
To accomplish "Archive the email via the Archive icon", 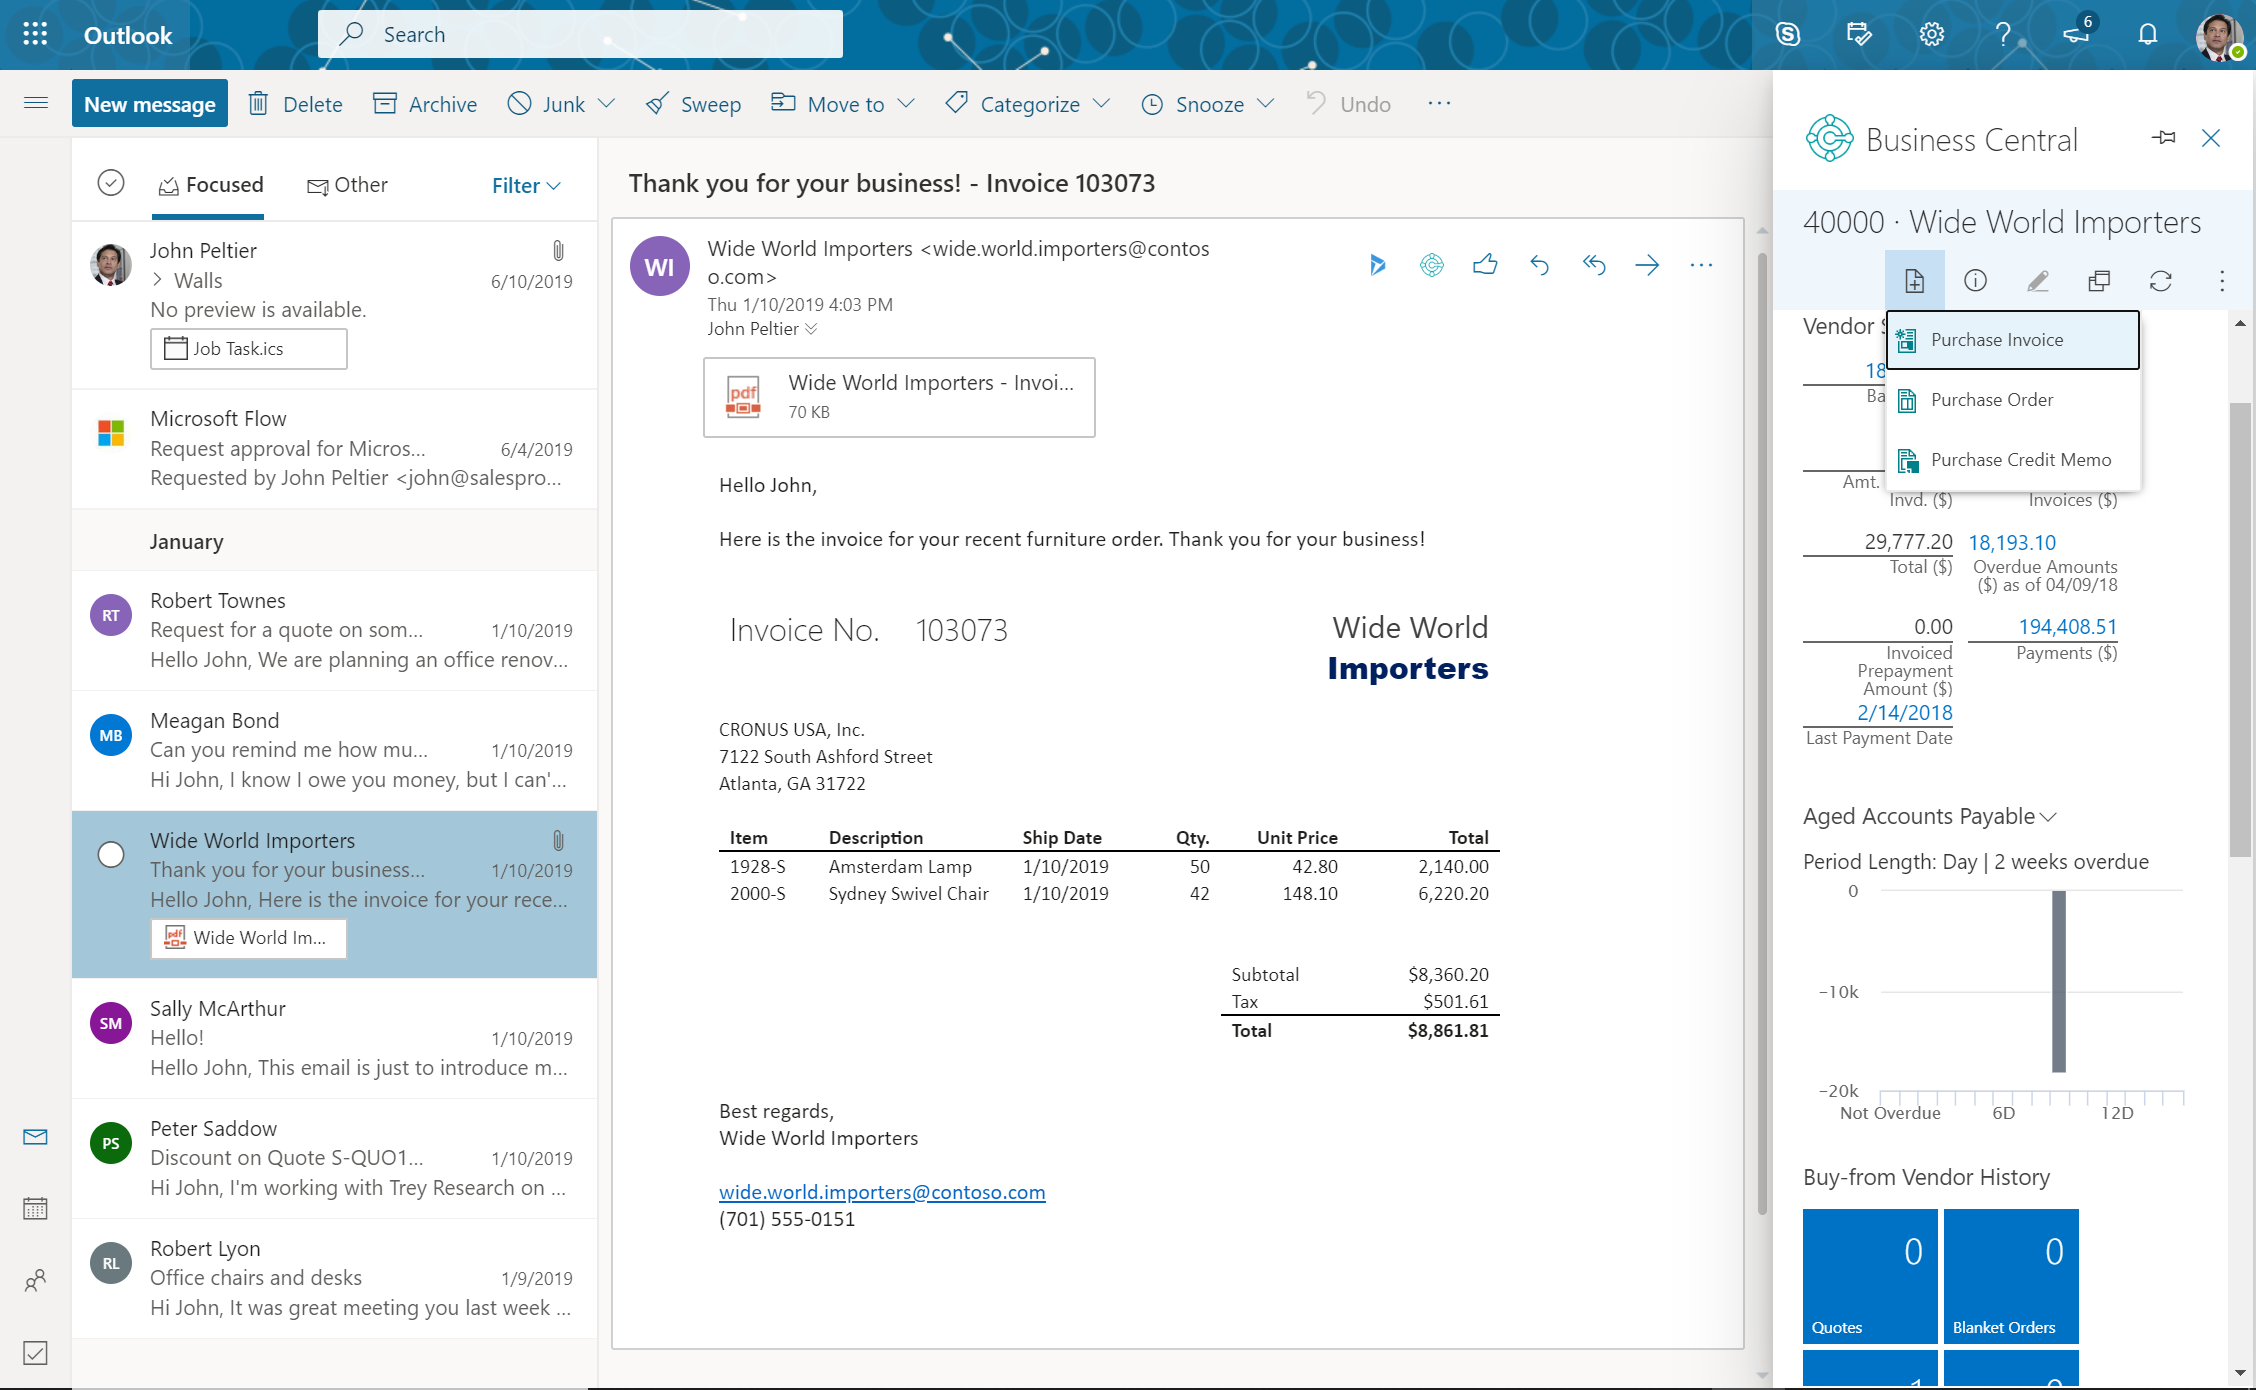I will point(424,103).
